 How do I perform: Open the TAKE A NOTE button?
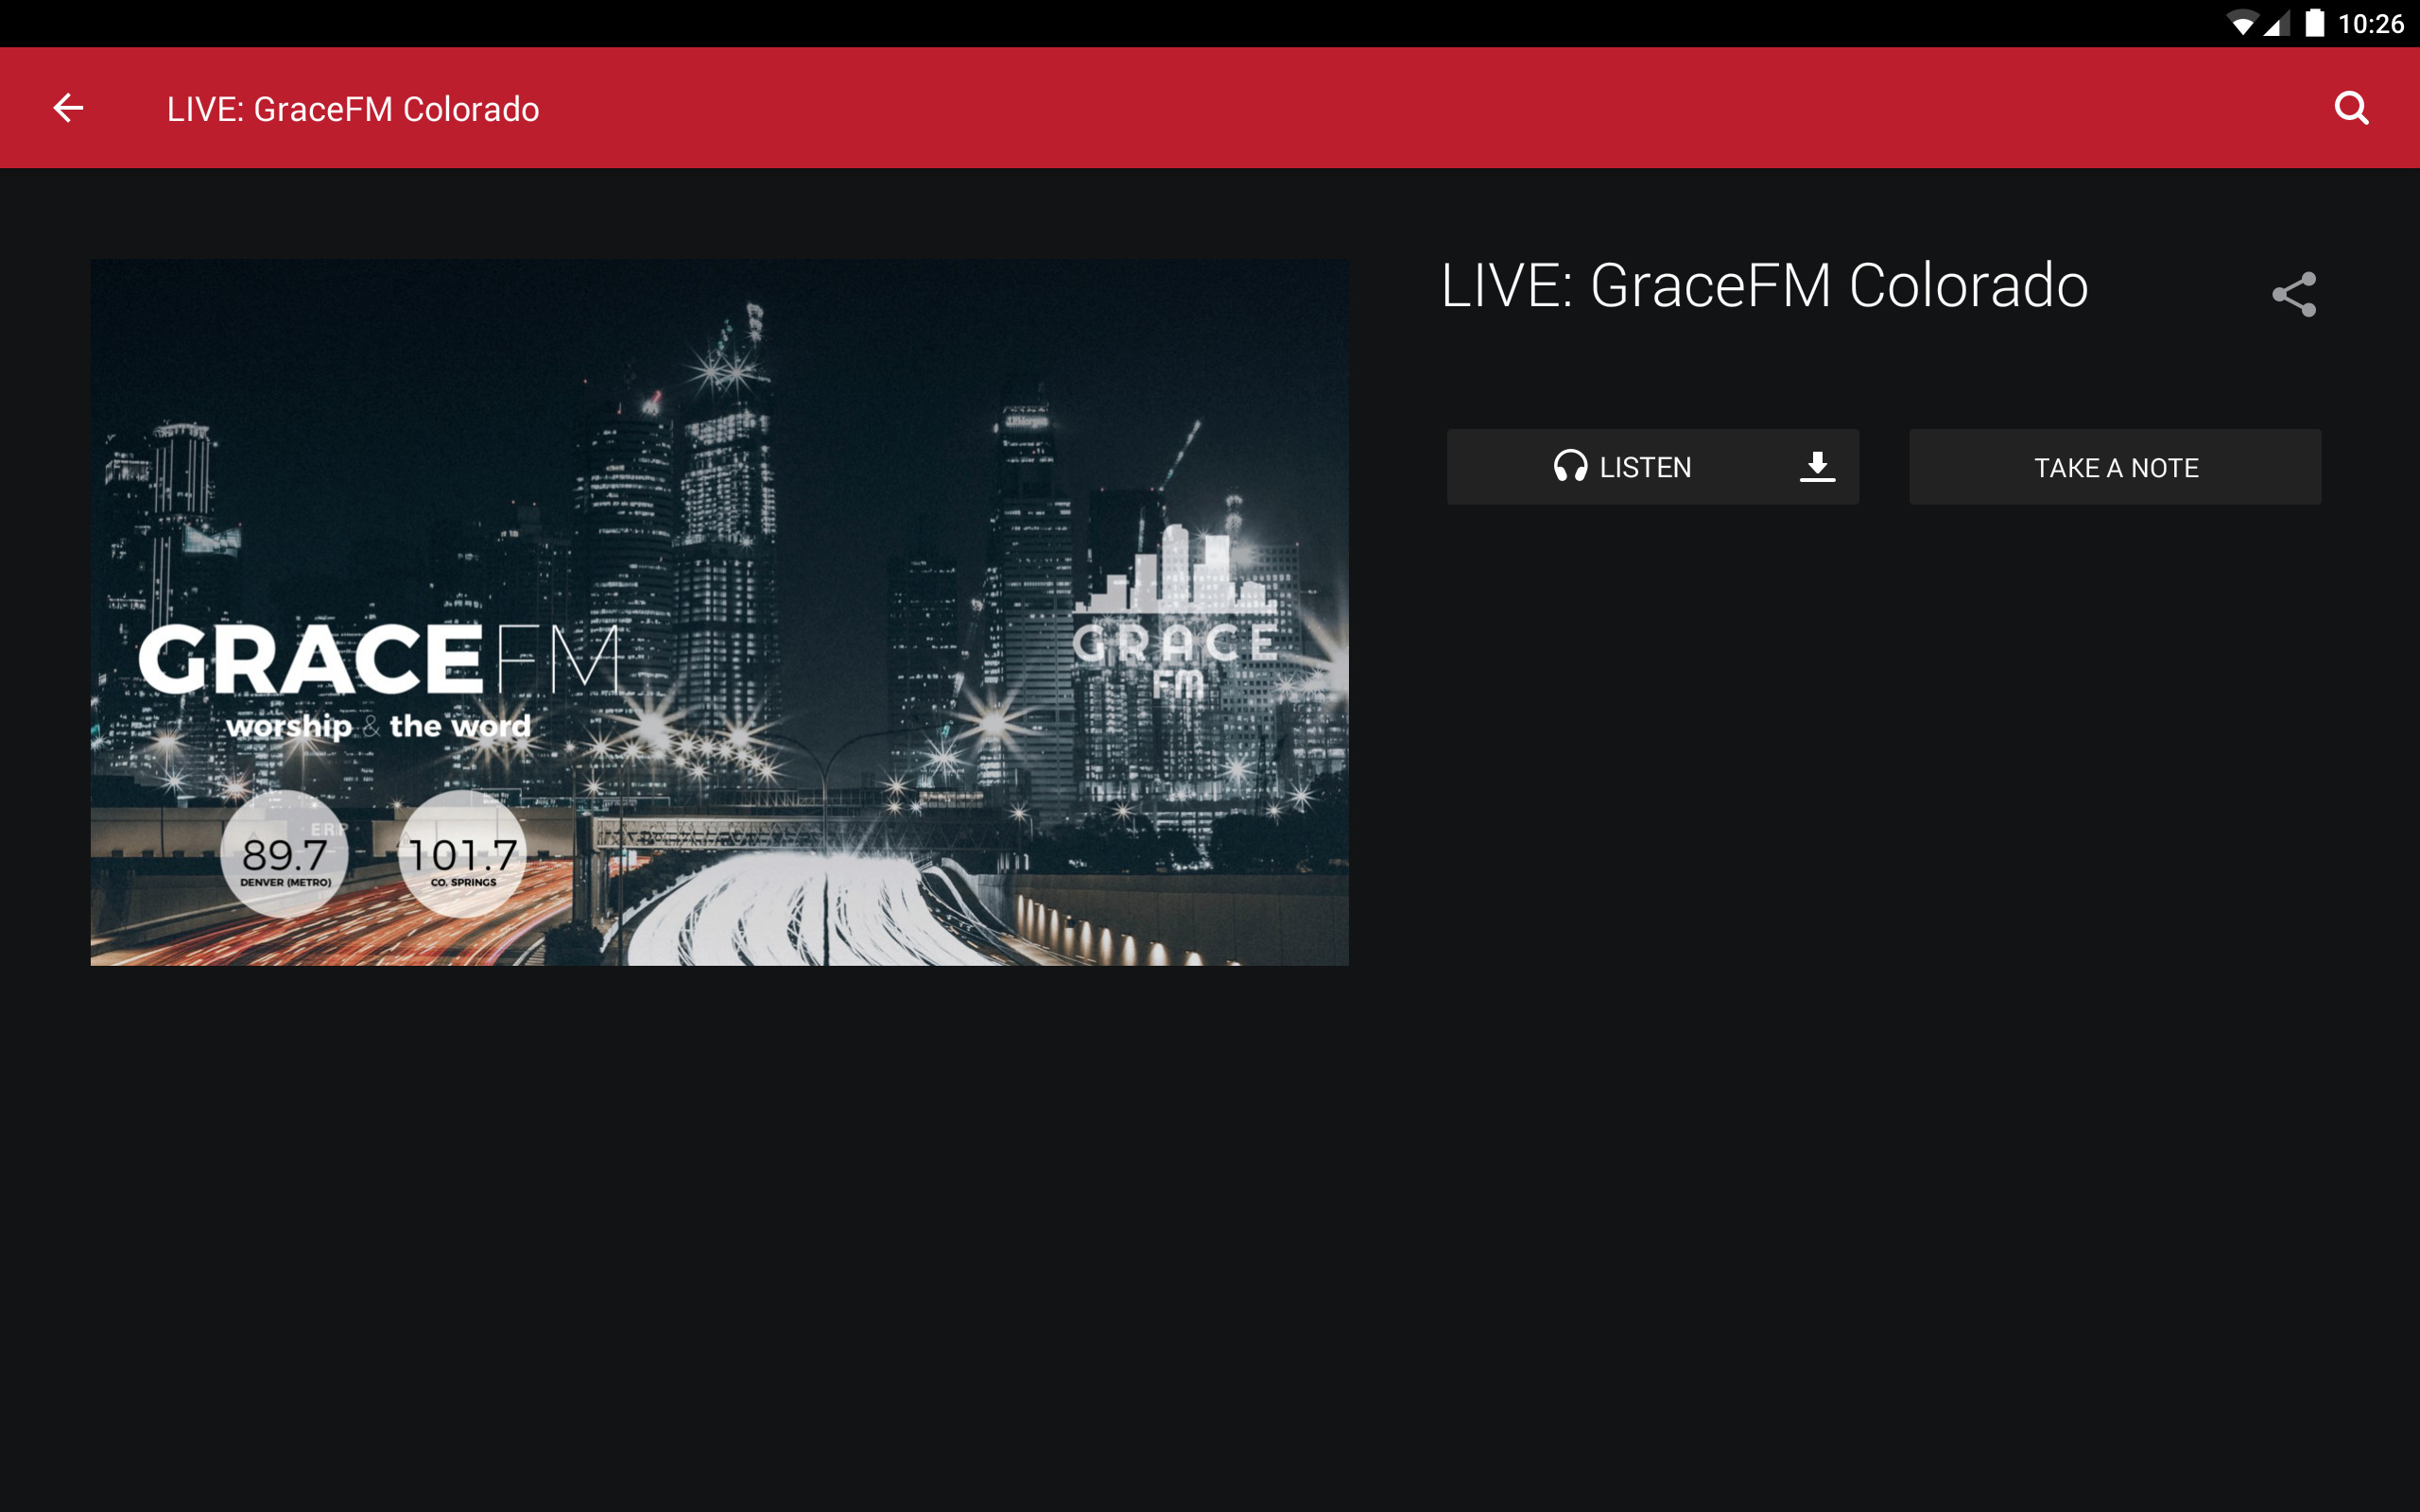point(2115,467)
